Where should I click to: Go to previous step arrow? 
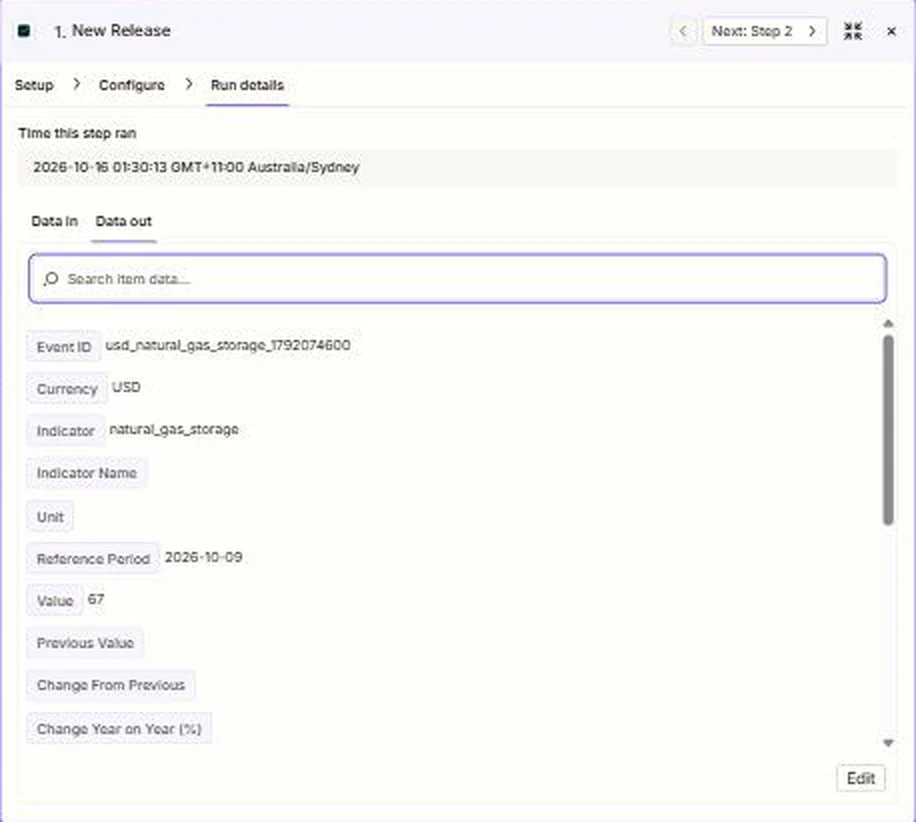(x=683, y=31)
